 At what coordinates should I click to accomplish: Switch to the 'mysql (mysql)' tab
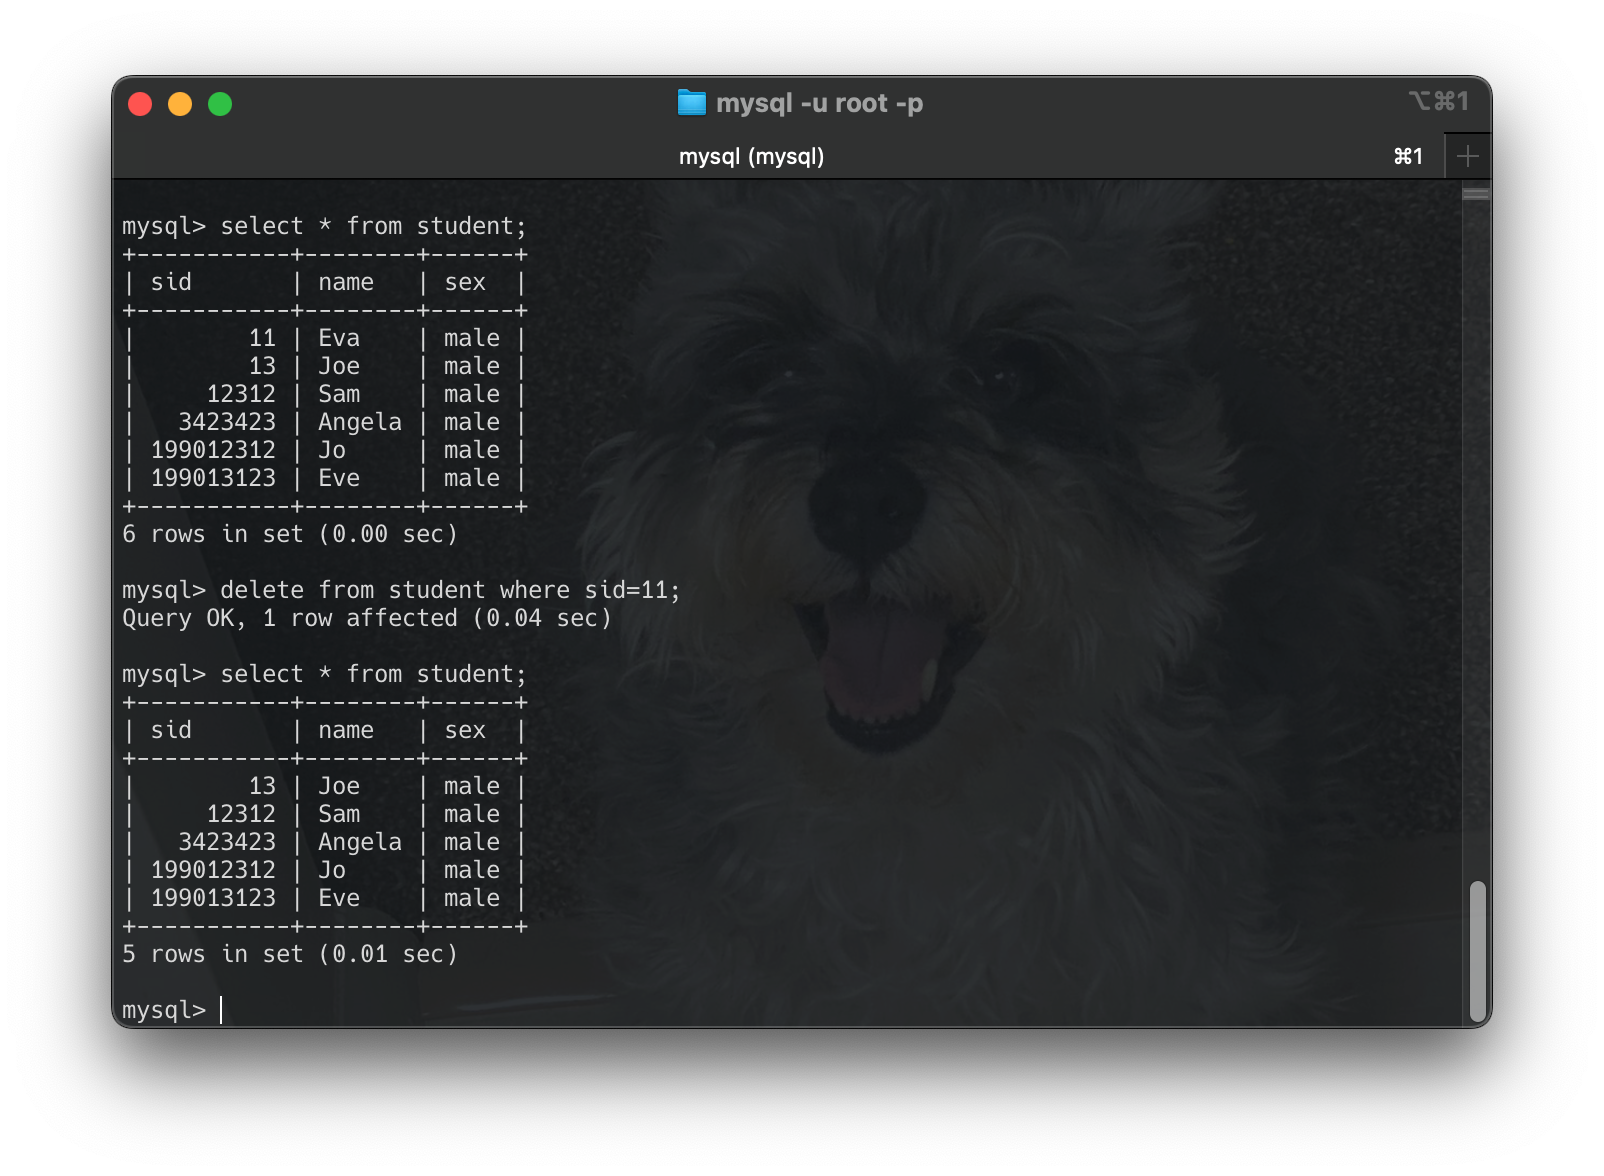pyautogui.click(x=753, y=156)
